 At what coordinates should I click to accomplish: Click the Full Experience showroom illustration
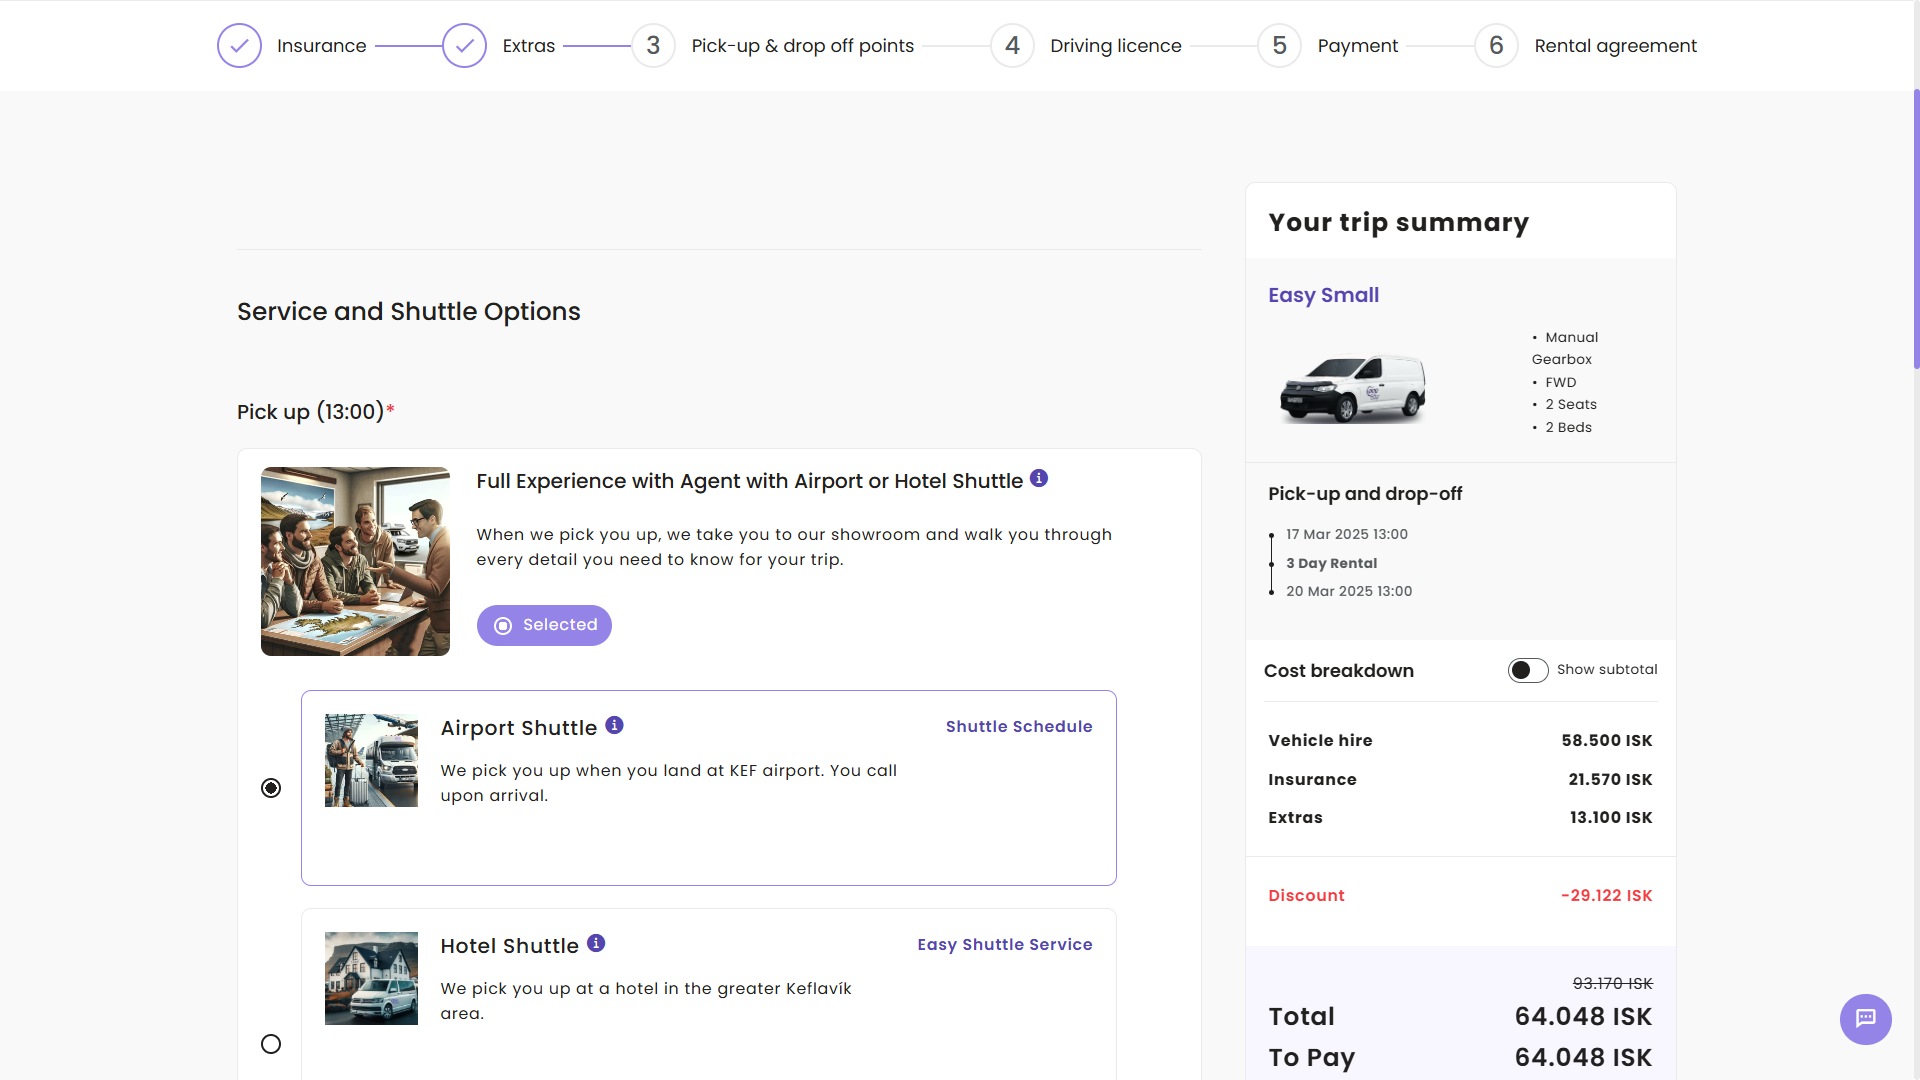point(355,561)
